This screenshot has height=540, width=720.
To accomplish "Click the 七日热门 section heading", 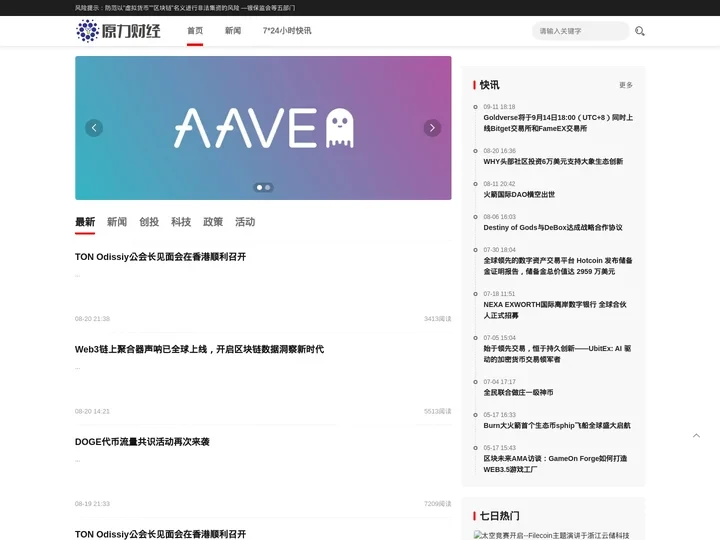I will coord(500,516).
